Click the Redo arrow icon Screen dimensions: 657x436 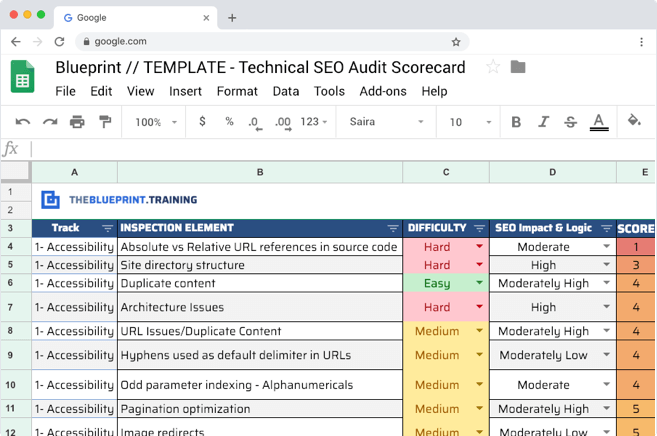[49, 122]
